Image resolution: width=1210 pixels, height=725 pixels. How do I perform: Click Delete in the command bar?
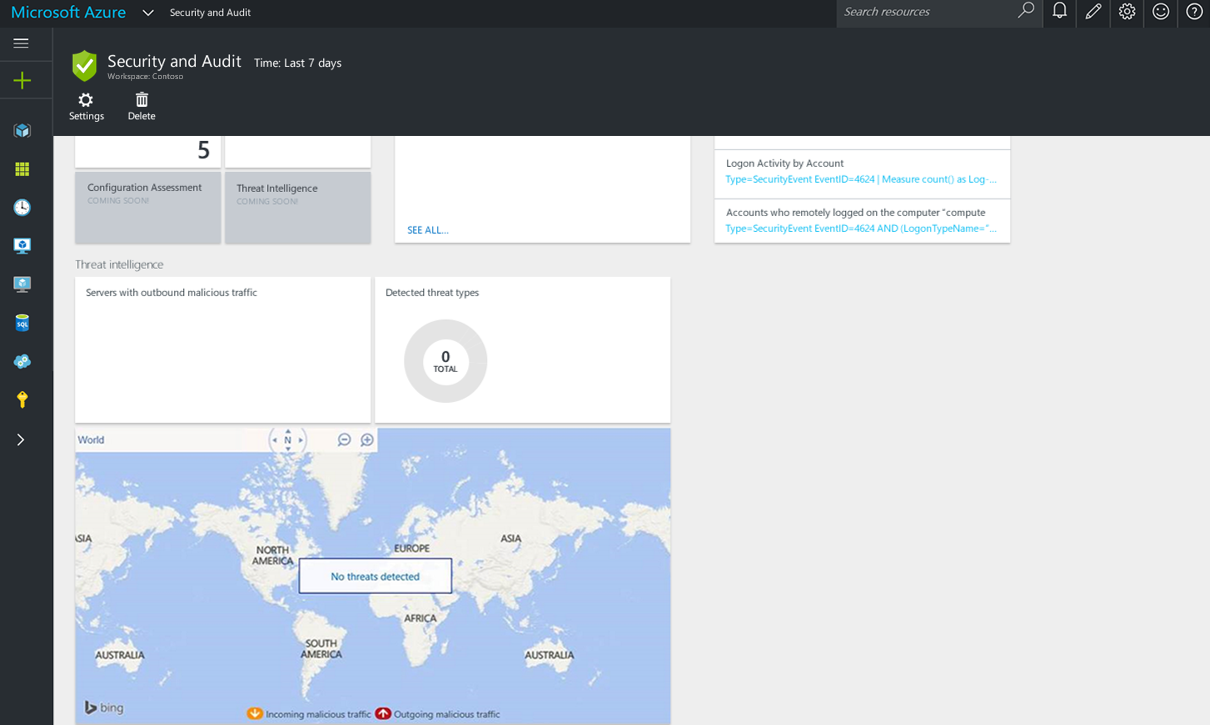click(141, 105)
